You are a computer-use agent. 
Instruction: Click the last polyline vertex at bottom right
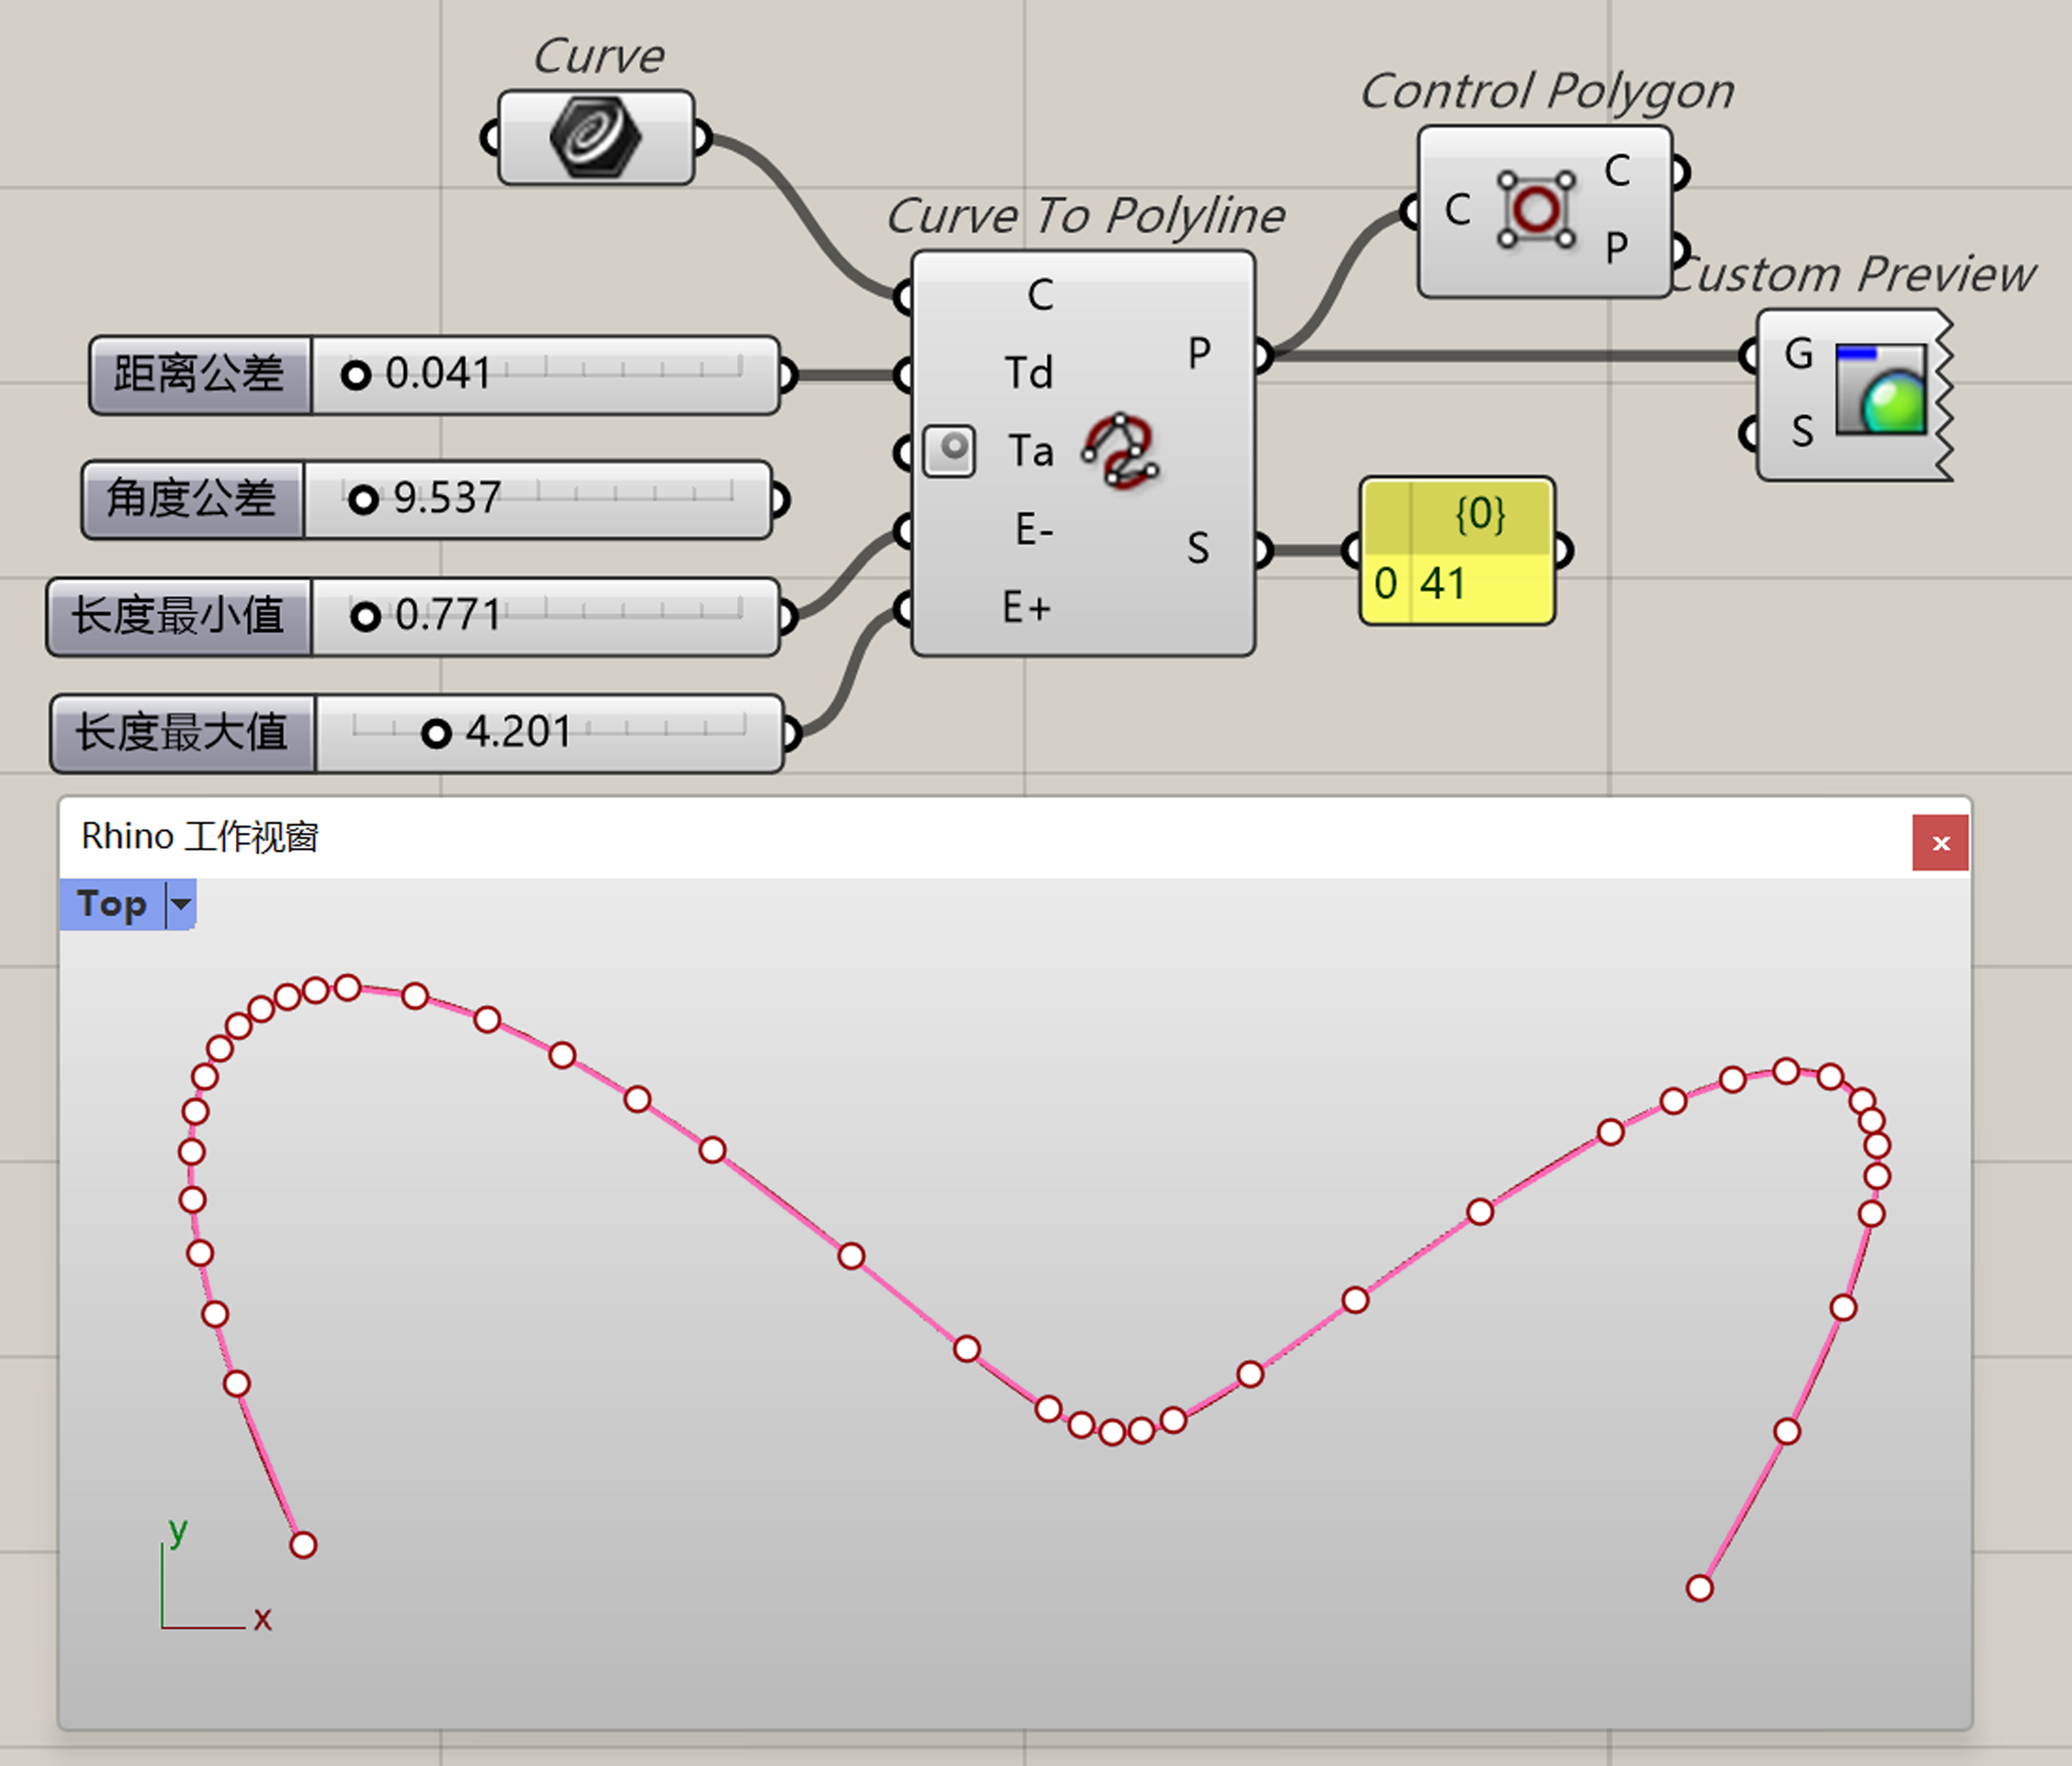point(1699,1588)
